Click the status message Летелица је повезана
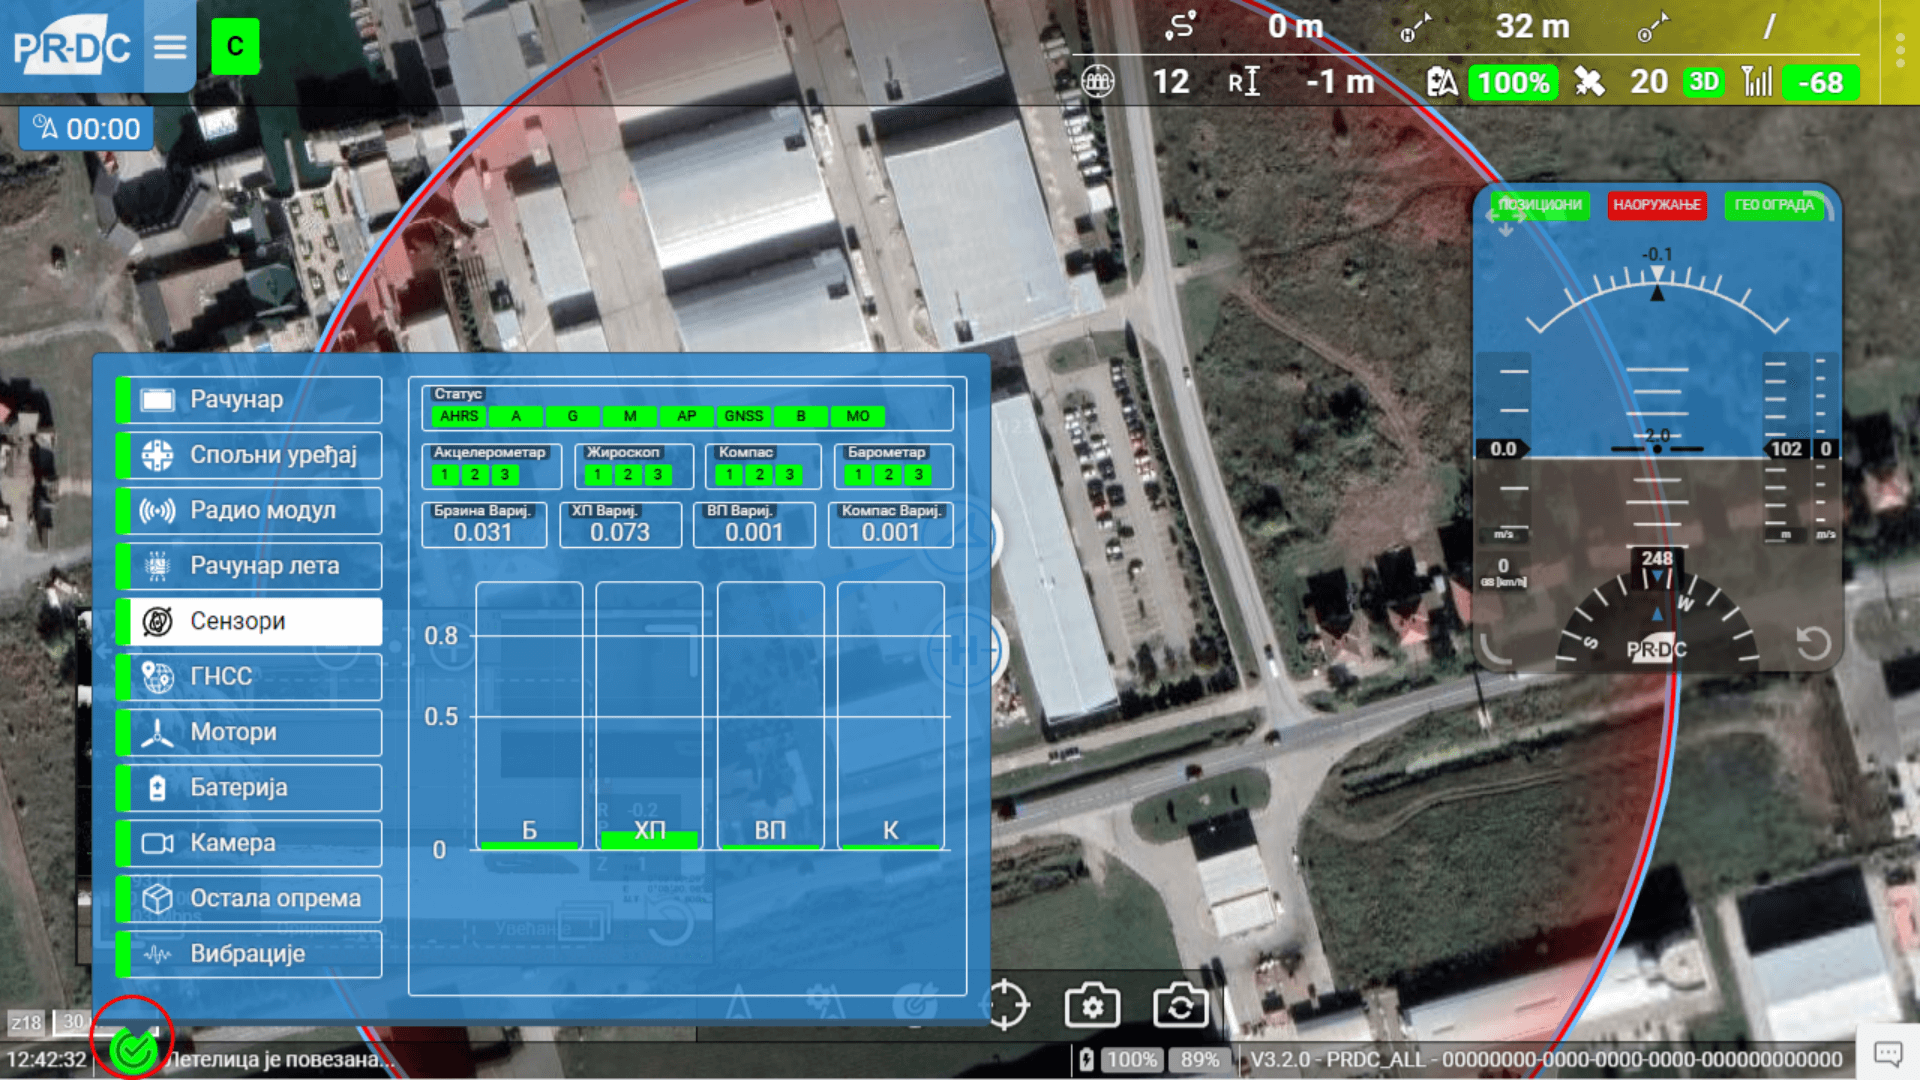 pyautogui.click(x=280, y=1060)
